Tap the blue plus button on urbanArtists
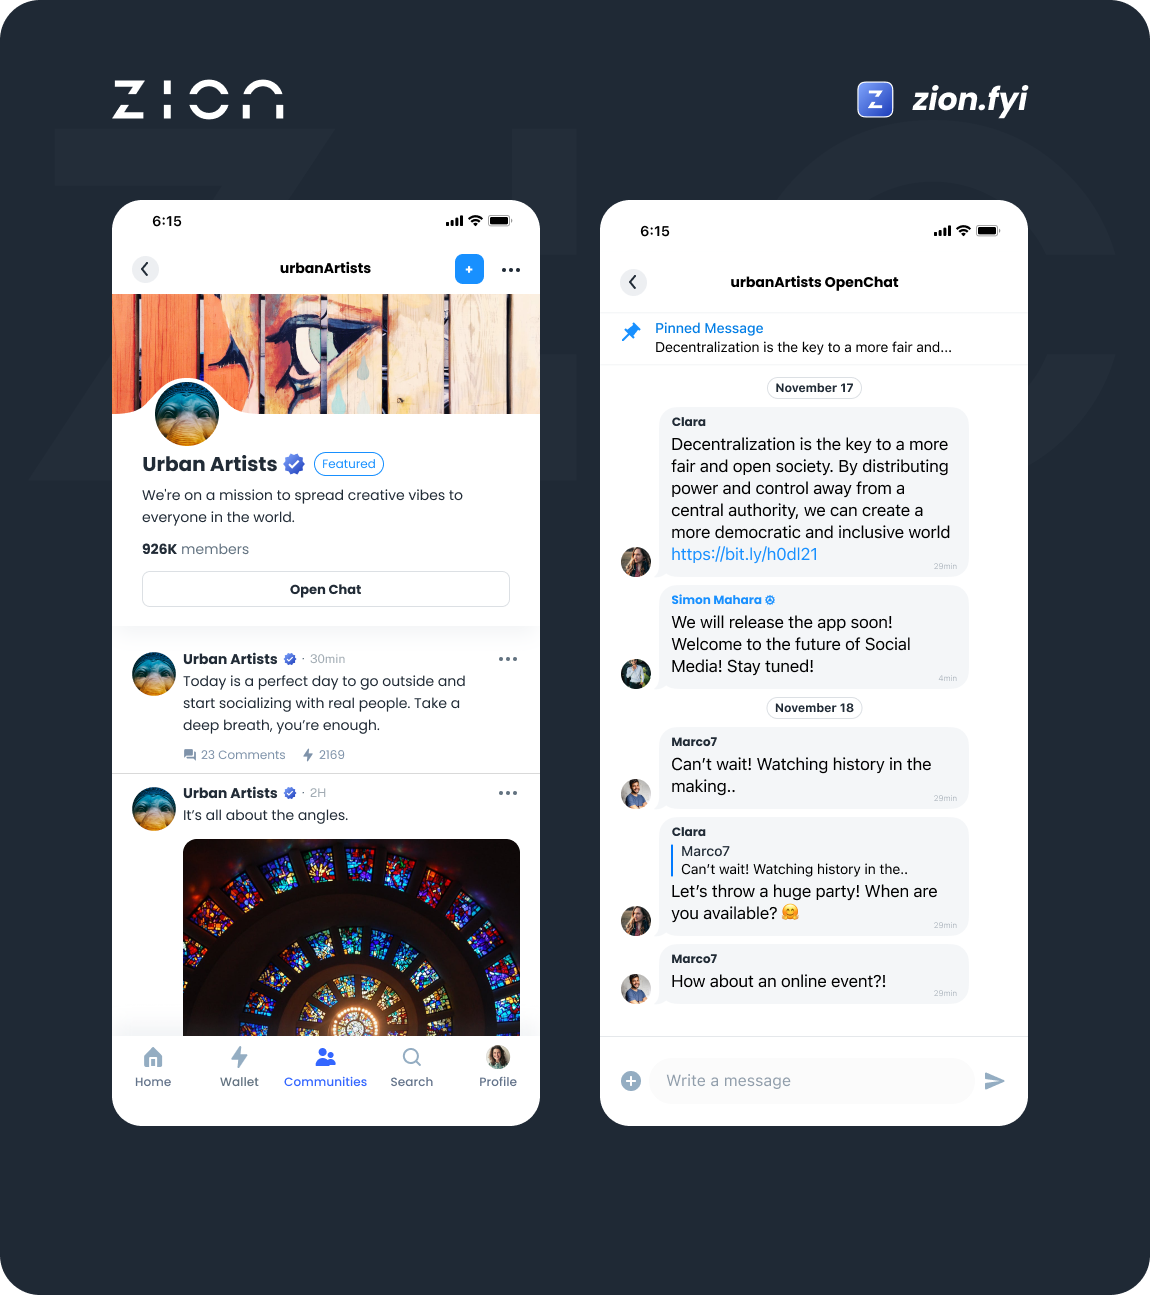 (x=469, y=269)
